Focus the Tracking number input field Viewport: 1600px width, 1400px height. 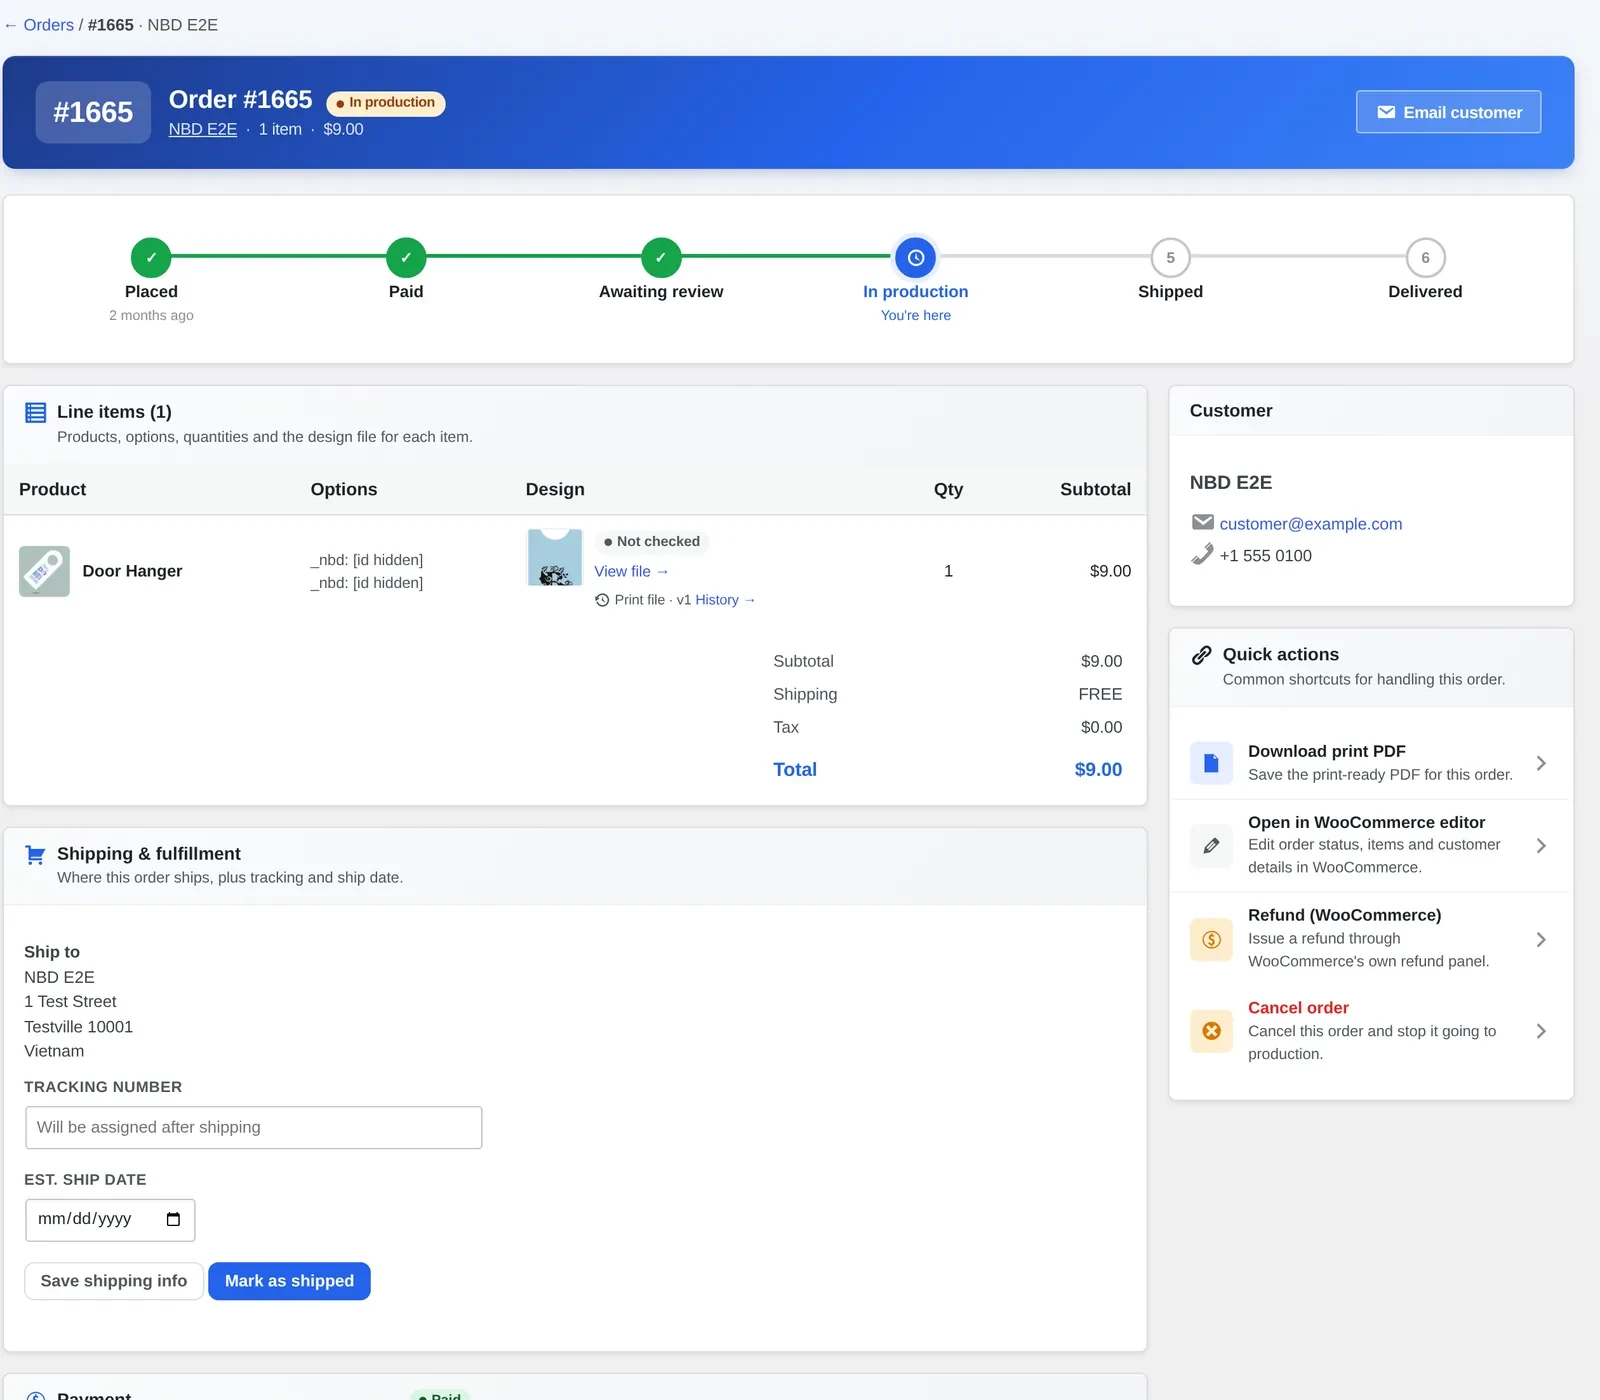[x=254, y=1127]
